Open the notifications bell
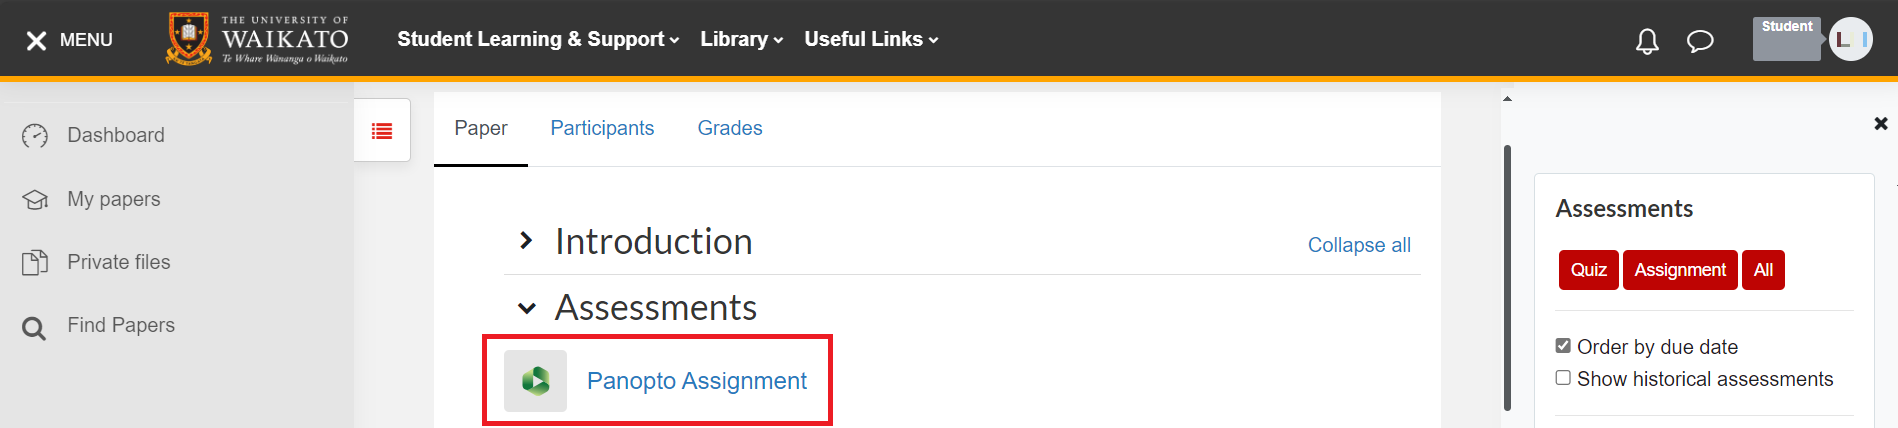The width and height of the screenshot is (1898, 428). [x=1646, y=41]
